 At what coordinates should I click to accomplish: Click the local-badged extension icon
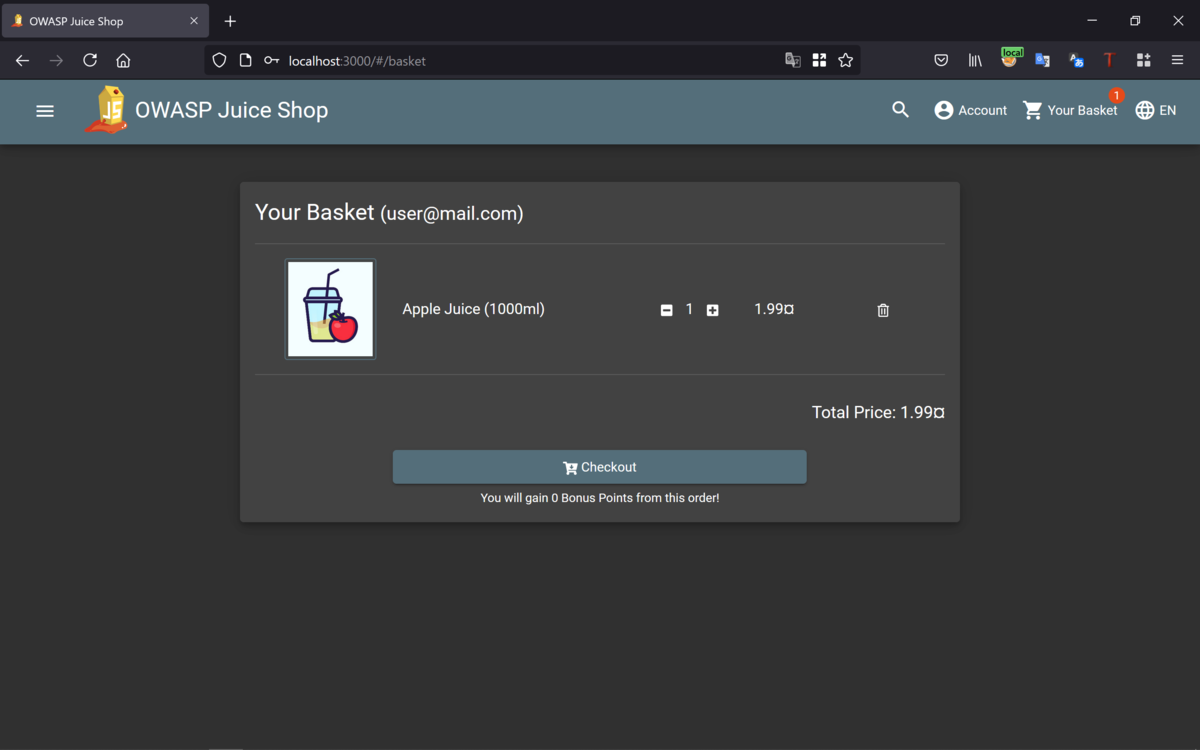point(1010,59)
